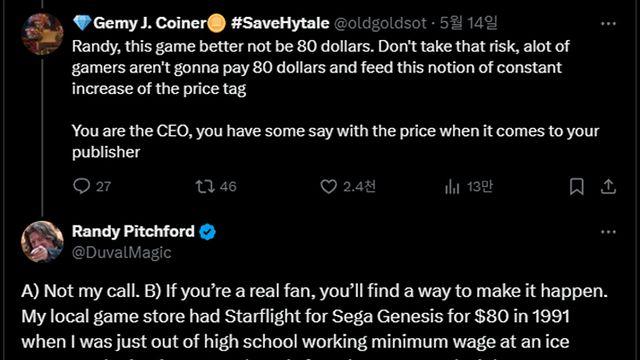Share Gemy J. Coiner's tweet
Image resolution: width=640 pixels, height=360 pixels.
pyautogui.click(x=608, y=187)
